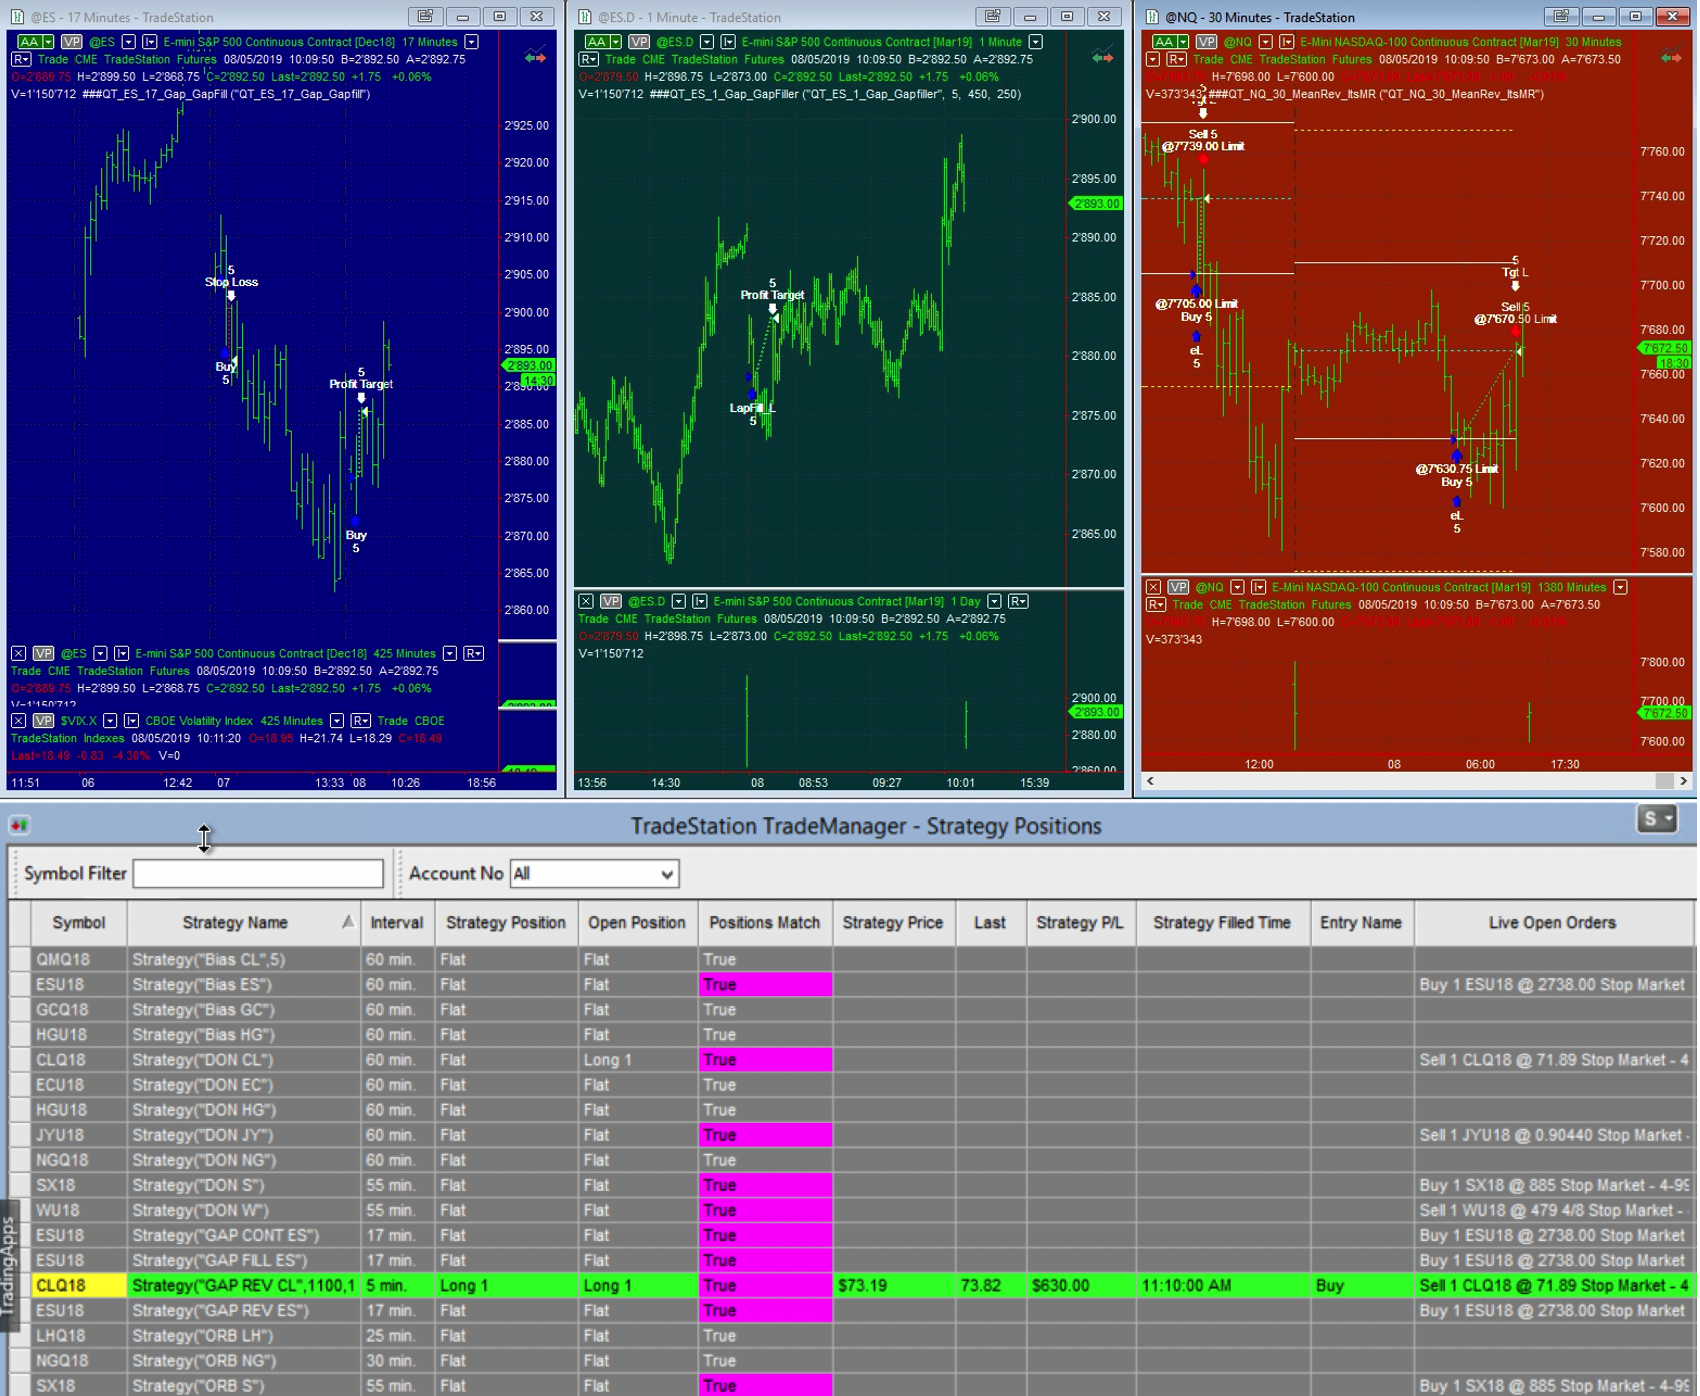Image resolution: width=1700 pixels, height=1396 pixels.
Task: Toggle the VP badge of @ES 425 Minutes subchart
Action: click(x=43, y=653)
